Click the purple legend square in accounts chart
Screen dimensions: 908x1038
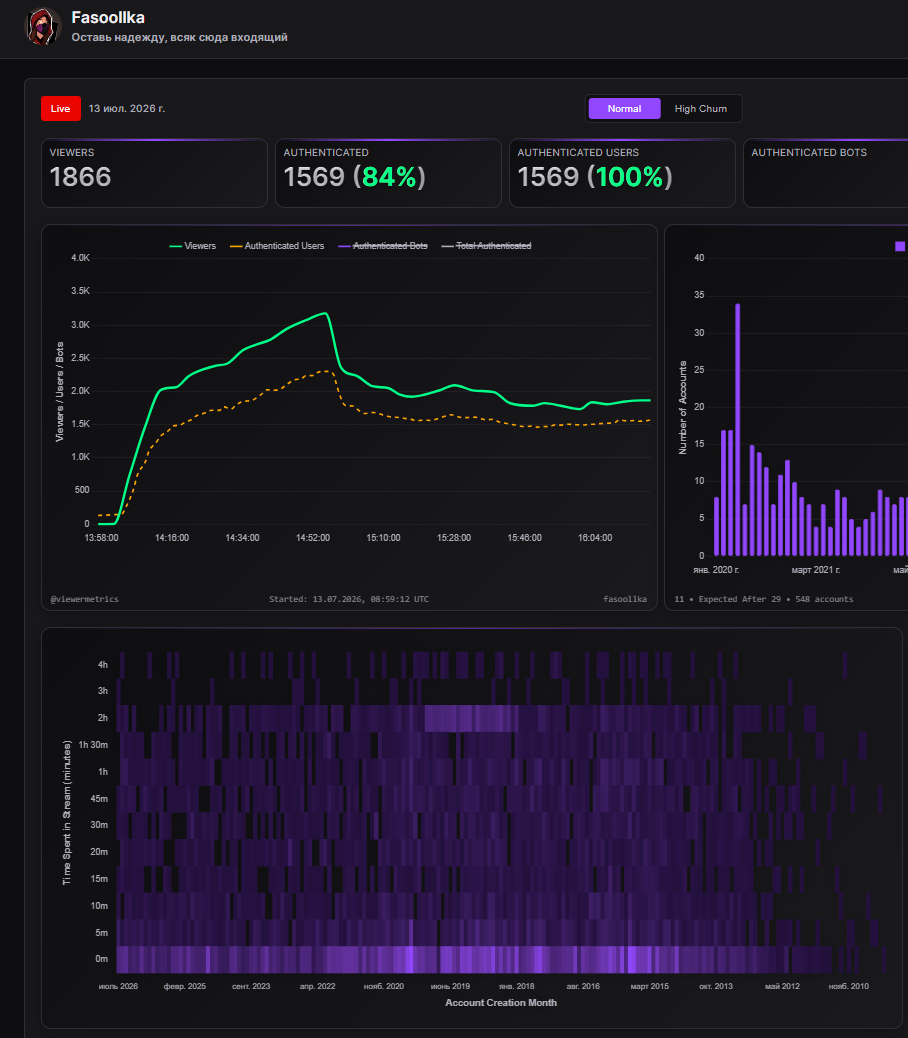(x=899, y=246)
